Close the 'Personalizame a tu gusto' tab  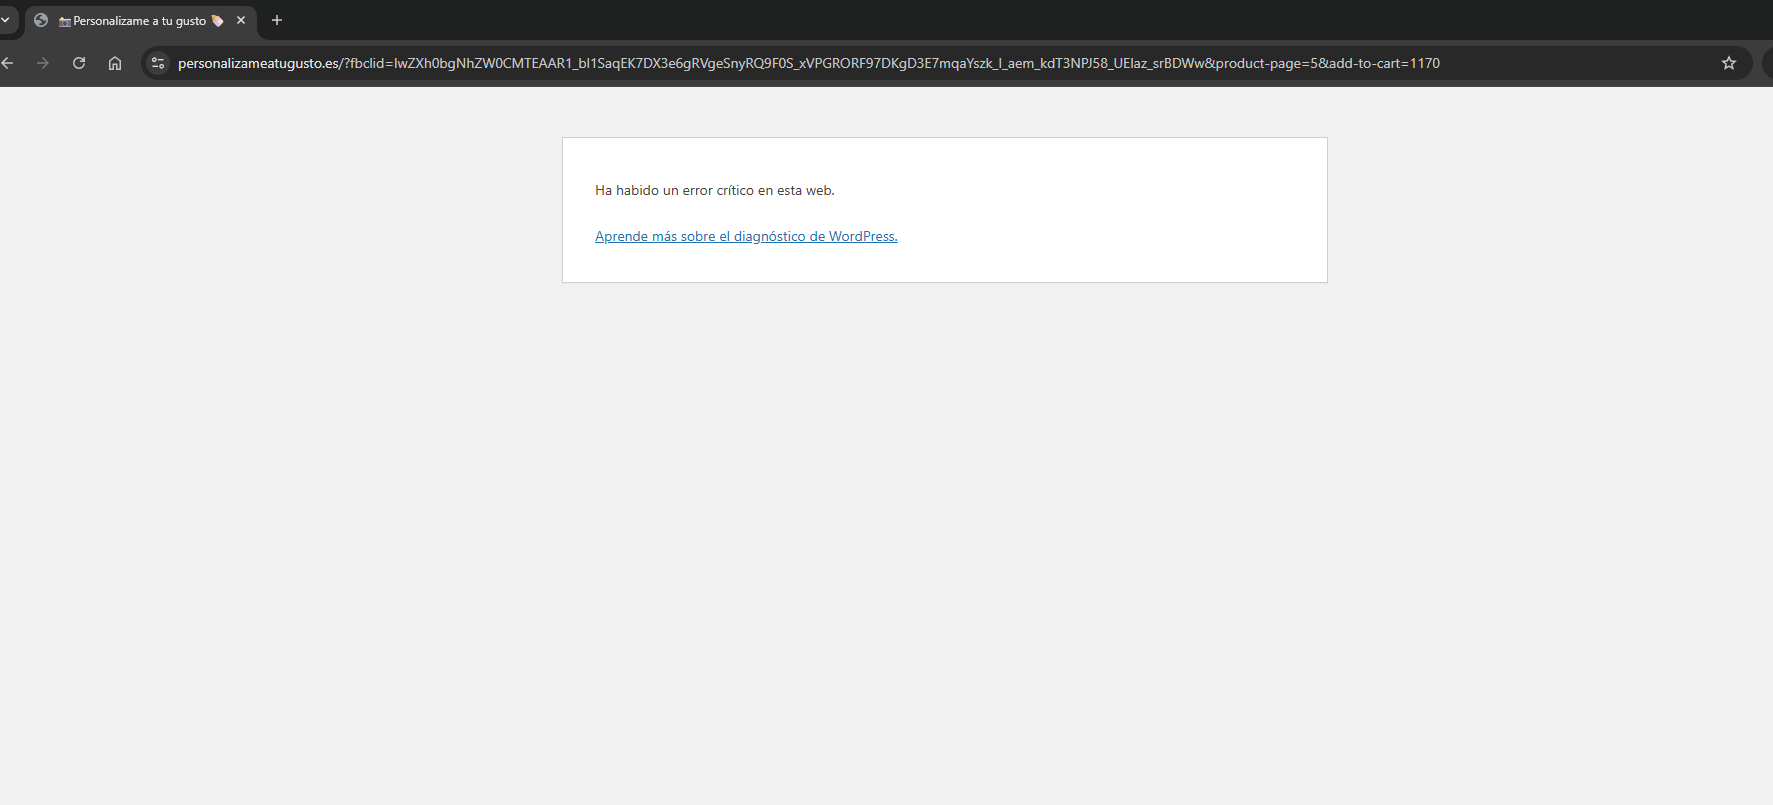(241, 20)
